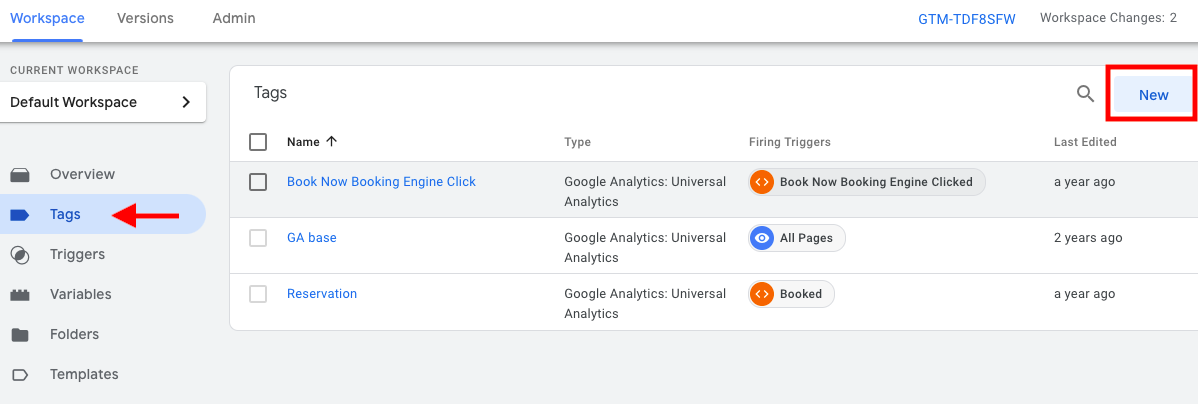This screenshot has width=1198, height=404.
Task: Check the Book Now Booking Engine Click row
Action: pos(258,182)
